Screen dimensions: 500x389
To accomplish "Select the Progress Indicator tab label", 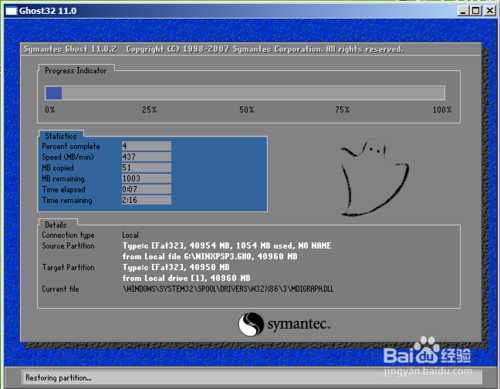I will (x=76, y=71).
